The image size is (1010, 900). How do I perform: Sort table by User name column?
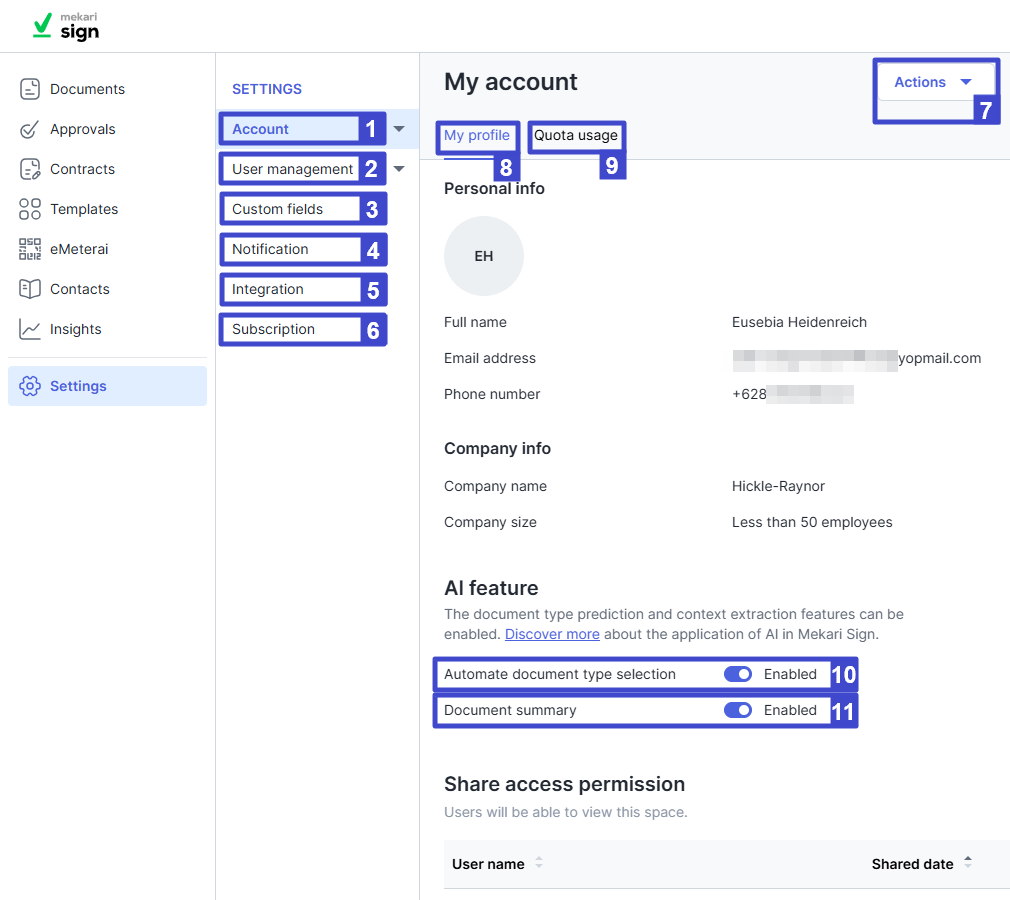pyautogui.click(x=539, y=863)
